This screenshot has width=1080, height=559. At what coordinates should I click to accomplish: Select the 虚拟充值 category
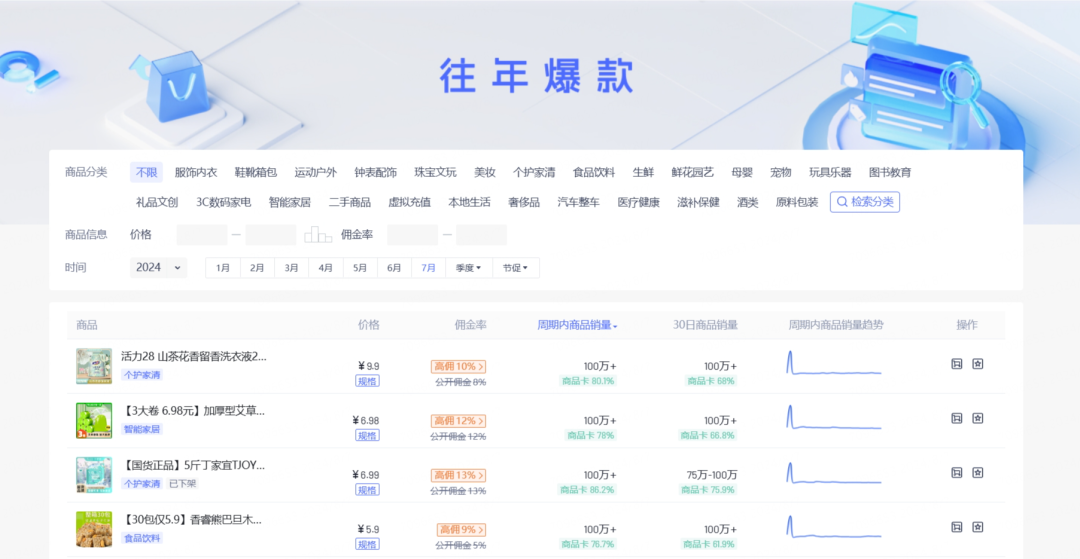410,202
